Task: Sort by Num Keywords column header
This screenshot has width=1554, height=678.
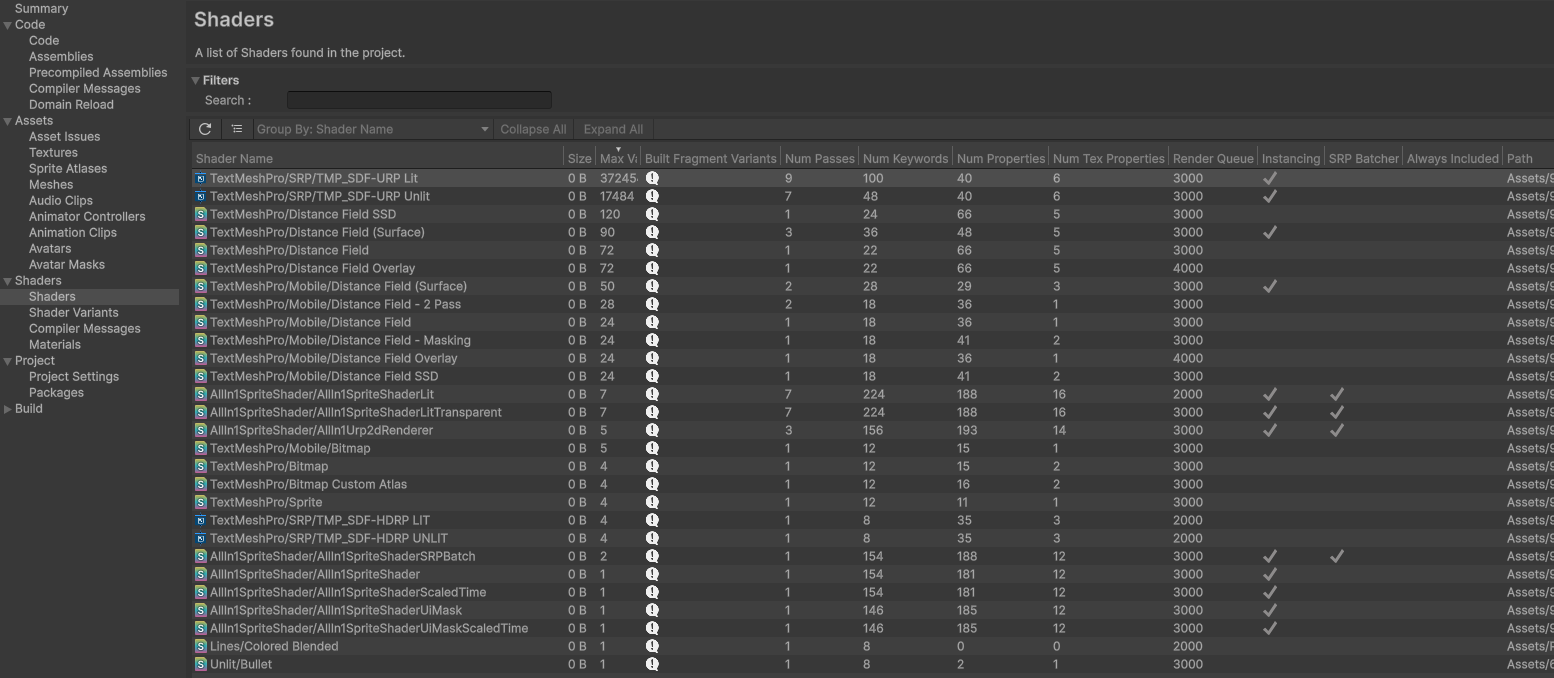Action: point(905,158)
